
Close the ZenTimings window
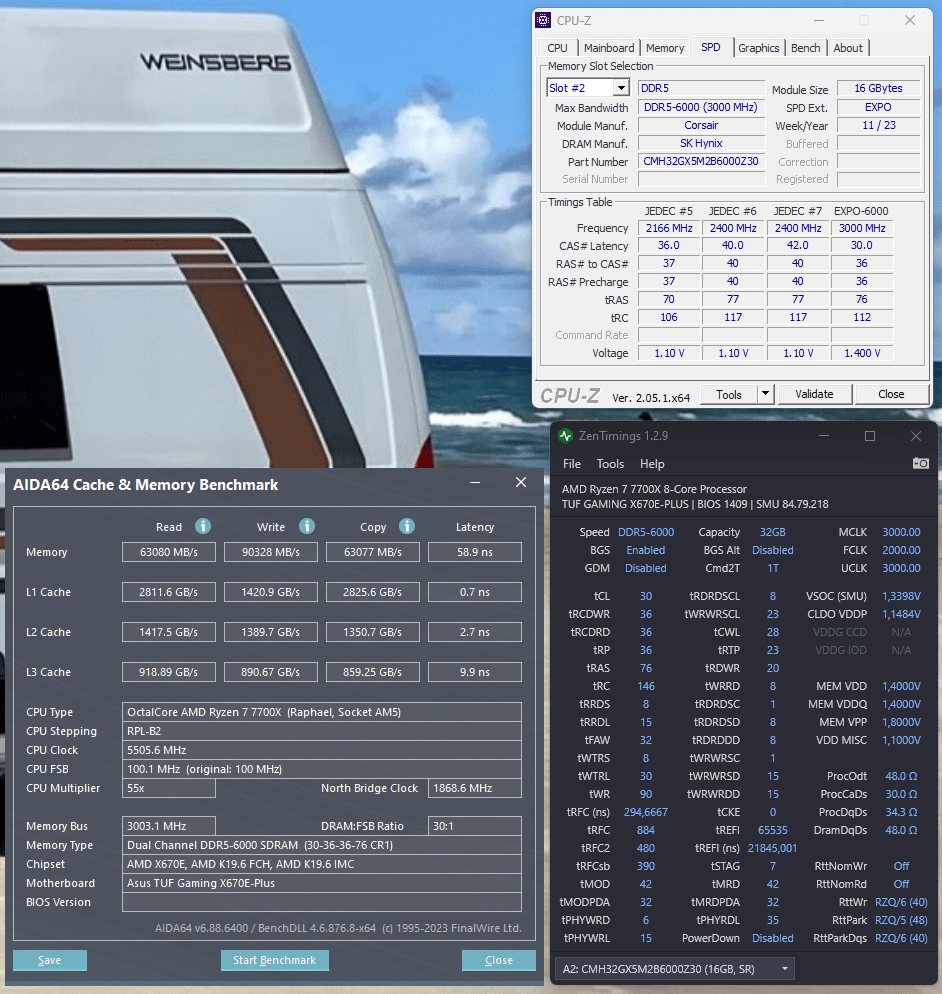916,436
